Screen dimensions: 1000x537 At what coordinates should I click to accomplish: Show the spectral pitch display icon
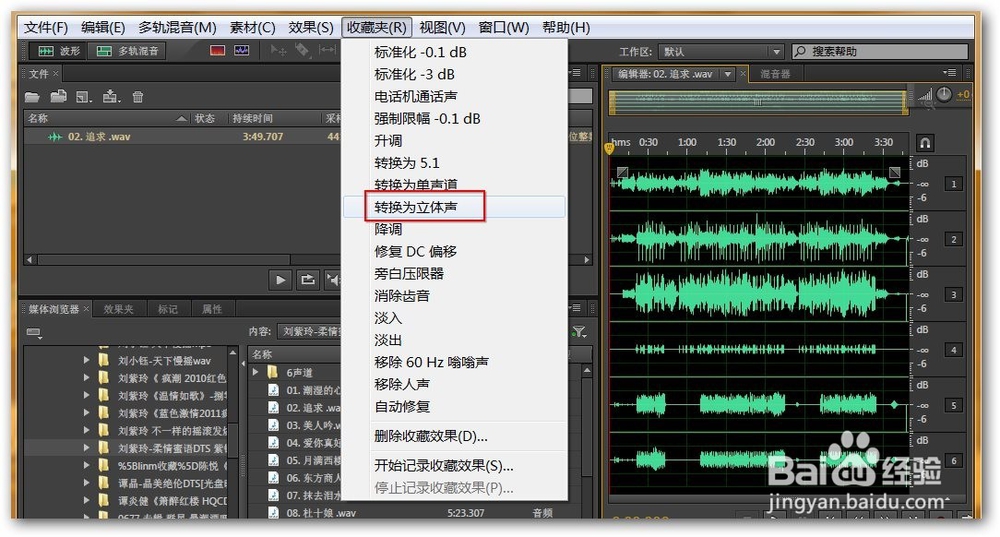click(242, 50)
